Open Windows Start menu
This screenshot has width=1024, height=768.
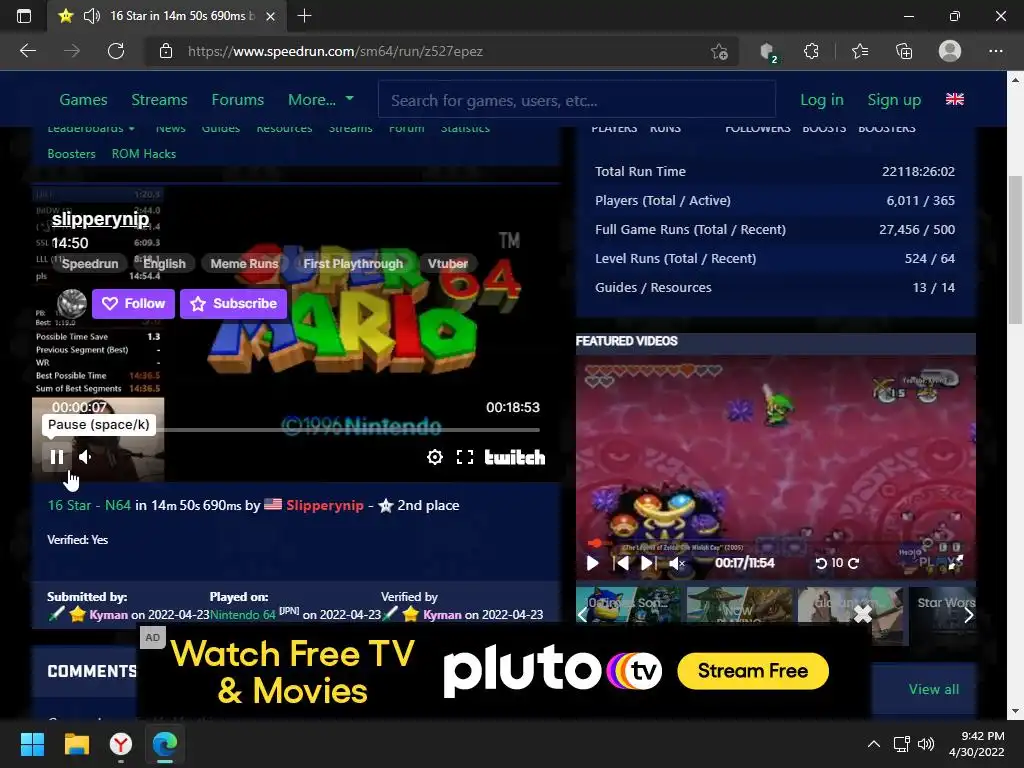(x=32, y=744)
